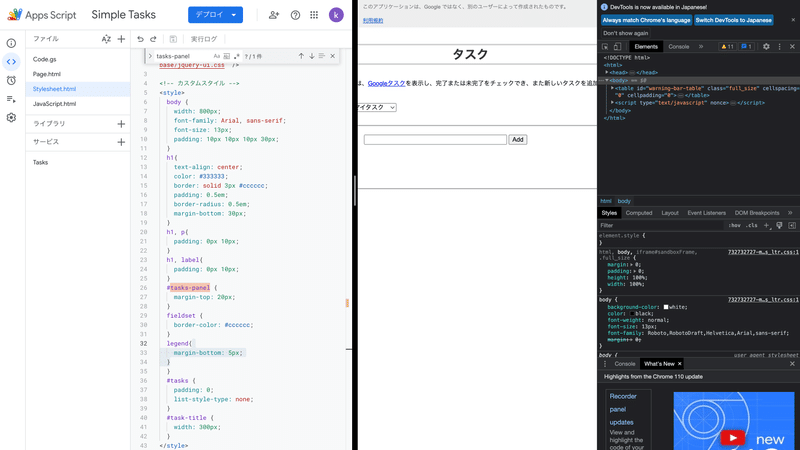This screenshot has height=450, width=800.
Task: Switch to the Computed tab
Action: pos(639,213)
